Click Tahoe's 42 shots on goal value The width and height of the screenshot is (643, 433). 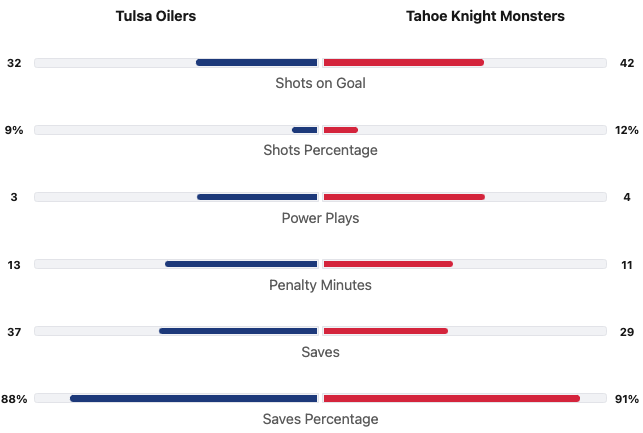tap(627, 63)
